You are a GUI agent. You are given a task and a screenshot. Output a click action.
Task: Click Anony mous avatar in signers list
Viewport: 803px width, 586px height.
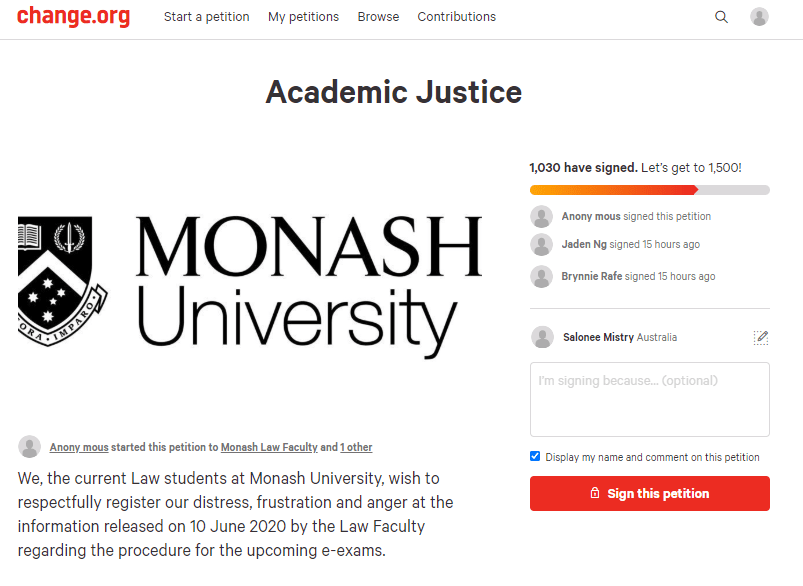pos(542,216)
